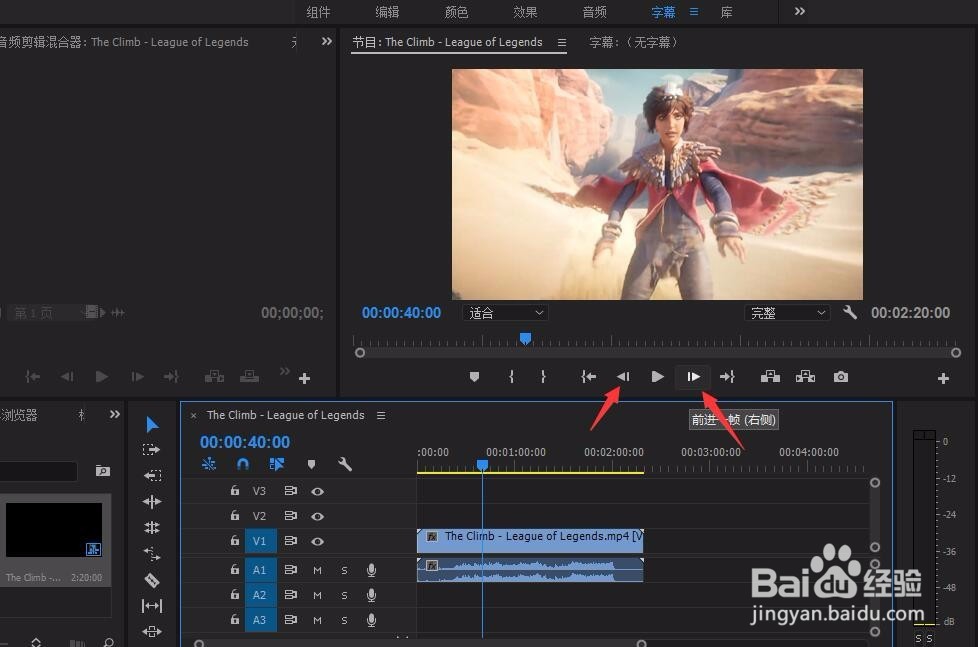Solo the A3 audio track

pyautogui.click(x=344, y=620)
